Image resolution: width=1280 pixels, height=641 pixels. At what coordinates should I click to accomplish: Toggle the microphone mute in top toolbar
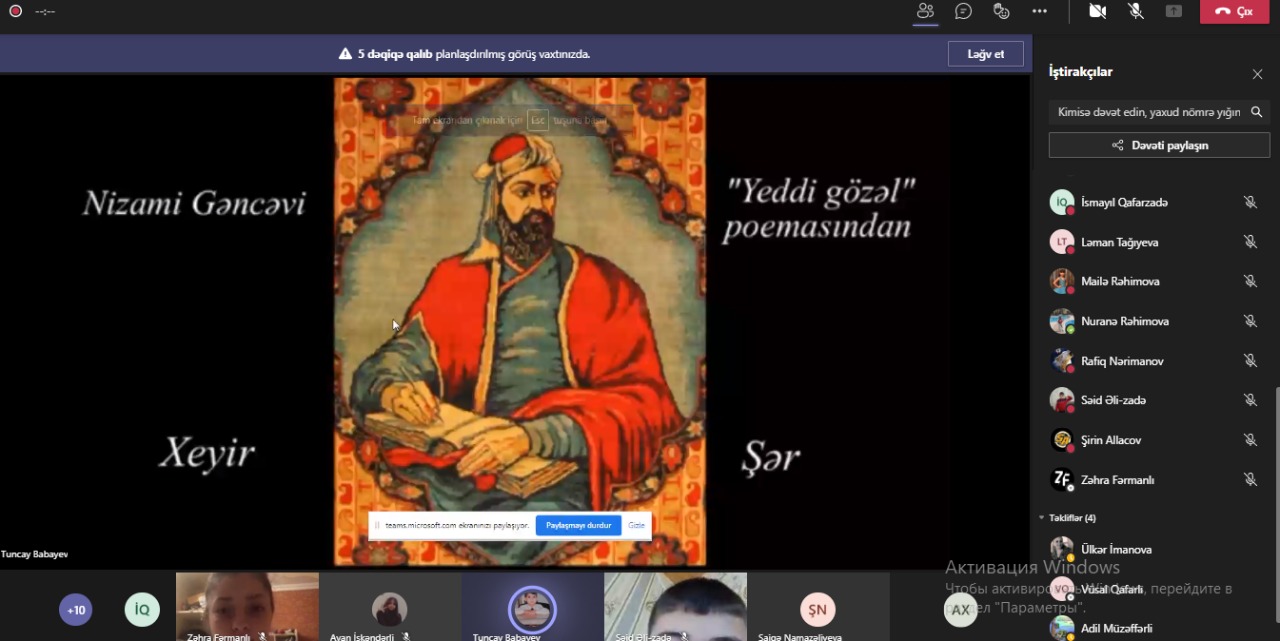(1136, 11)
